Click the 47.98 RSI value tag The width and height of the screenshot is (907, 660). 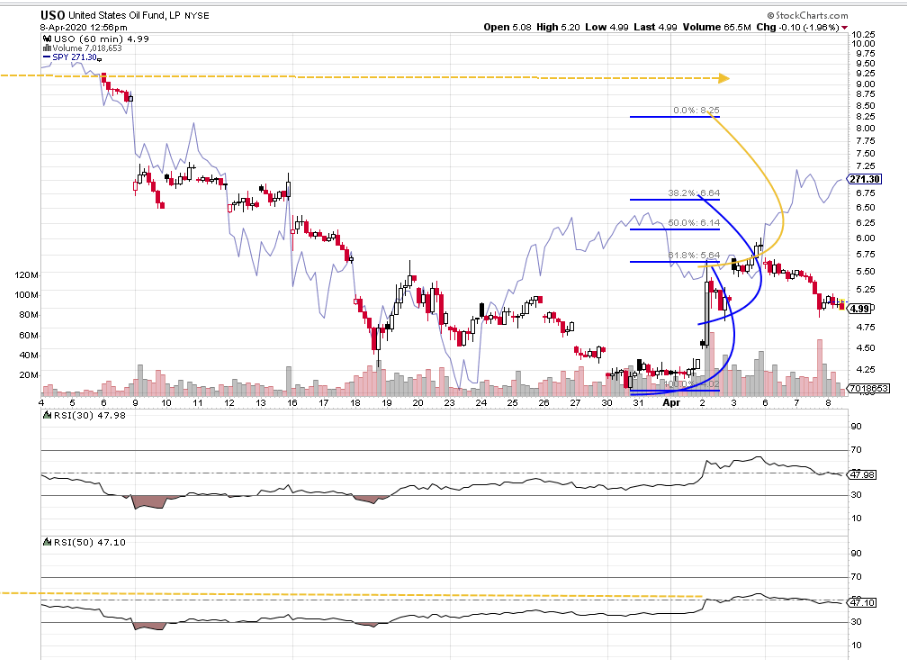coord(862,475)
